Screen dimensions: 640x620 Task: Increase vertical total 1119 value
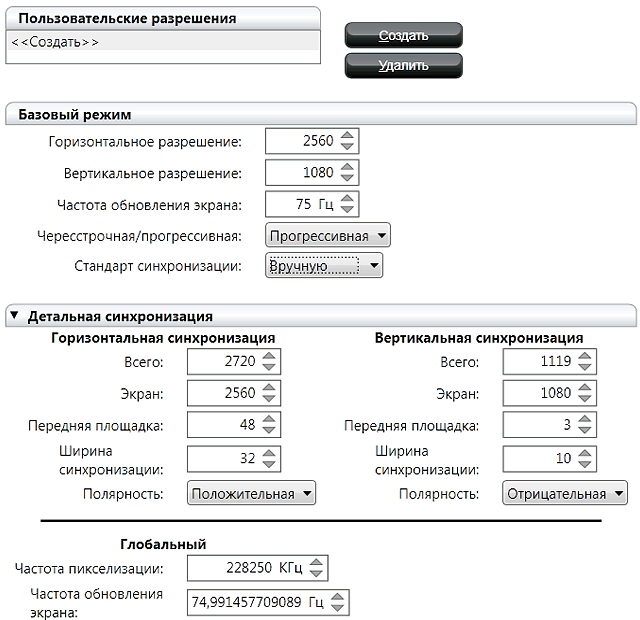pyautogui.click(x=584, y=356)
